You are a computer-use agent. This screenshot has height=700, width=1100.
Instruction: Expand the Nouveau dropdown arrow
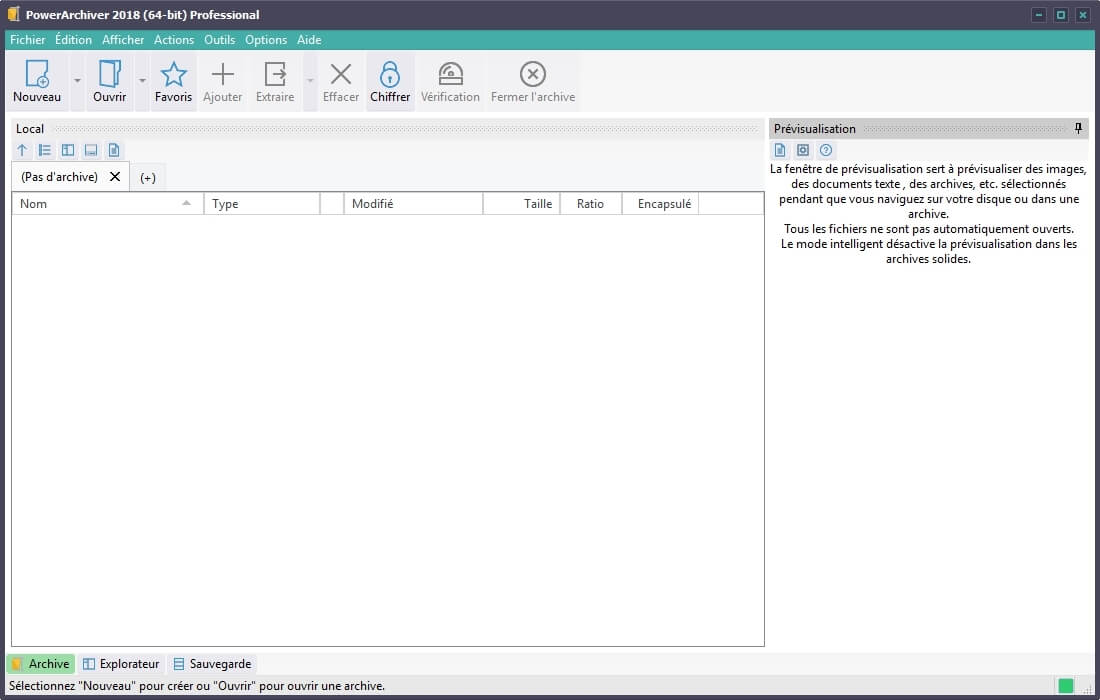[77, 81]
